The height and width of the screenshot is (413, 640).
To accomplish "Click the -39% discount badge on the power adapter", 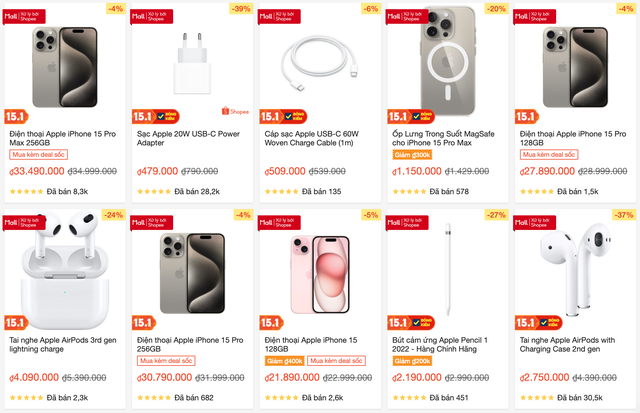I will (240, 9).
